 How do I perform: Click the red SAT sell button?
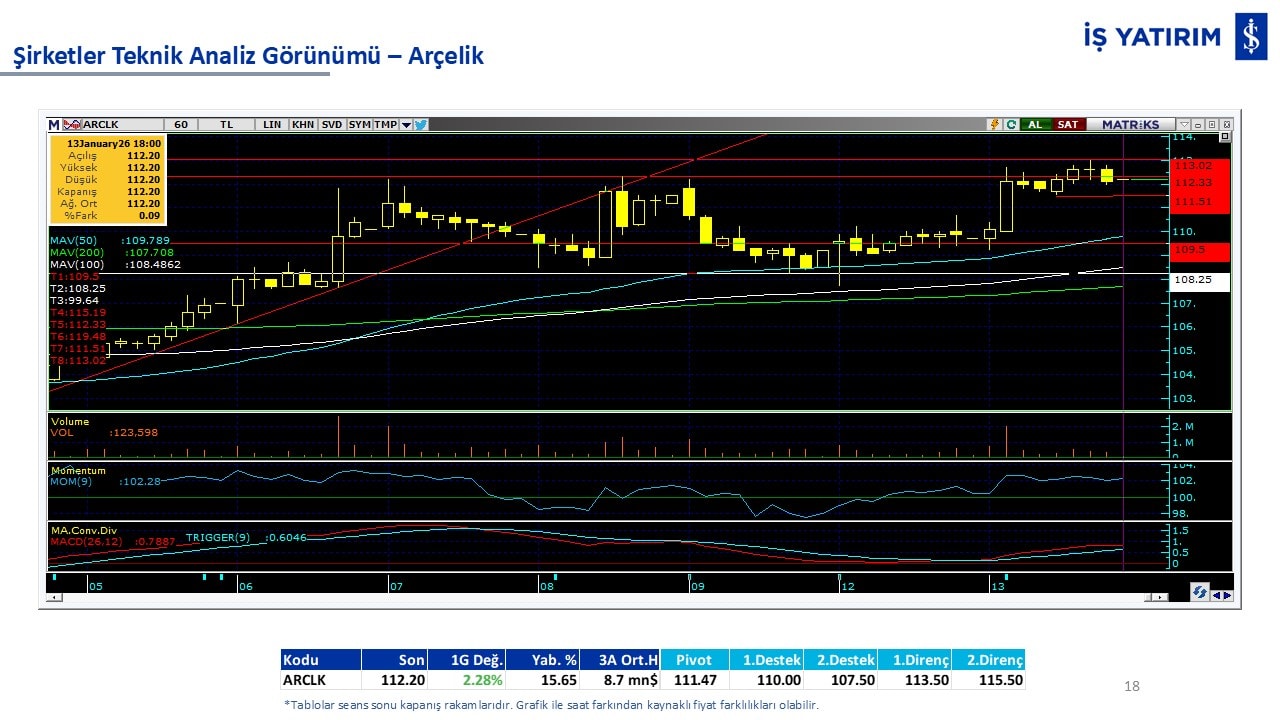point(1068,125)
